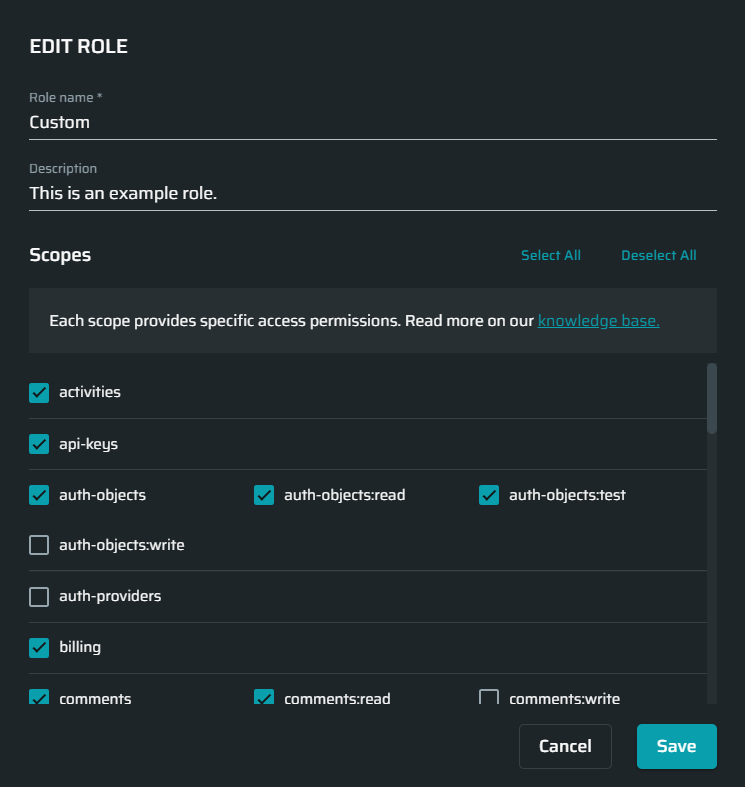Click the scopes list scrollbar thumb
The width and height of the screenshot is (745, 787).
pyautogui.click(x=712, y=398)
